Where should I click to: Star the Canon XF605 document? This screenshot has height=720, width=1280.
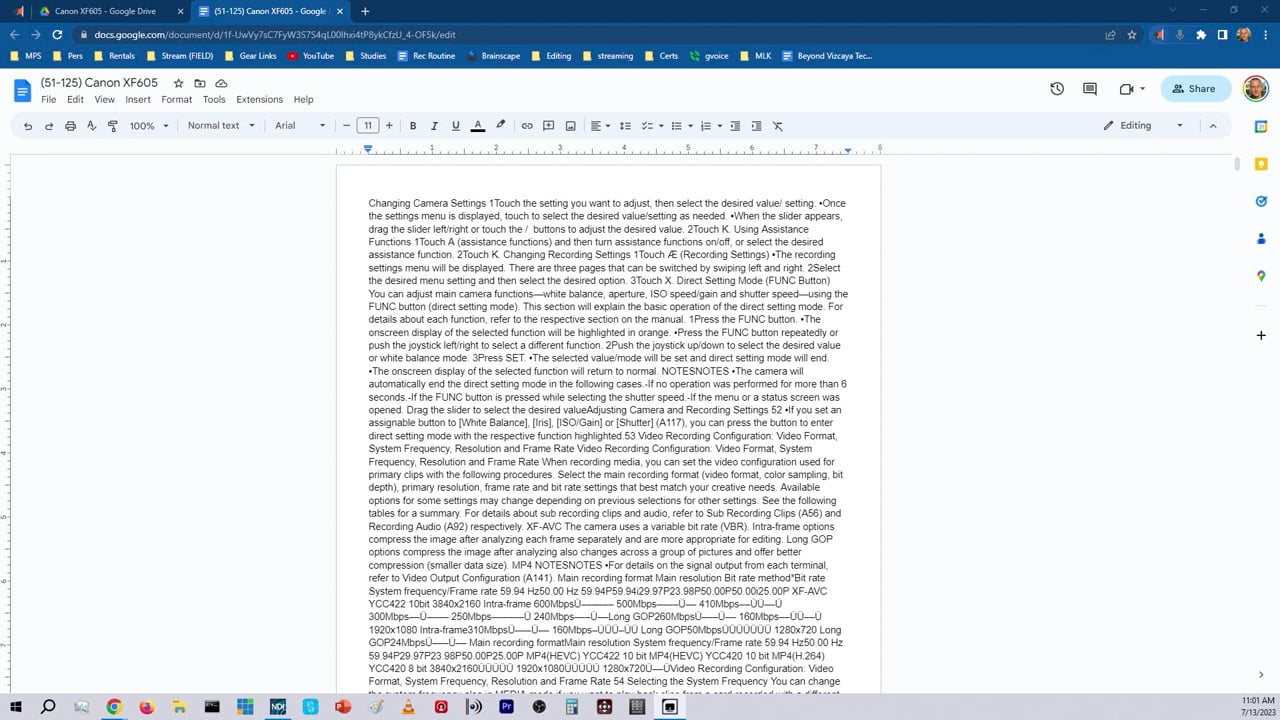point(178,83)
